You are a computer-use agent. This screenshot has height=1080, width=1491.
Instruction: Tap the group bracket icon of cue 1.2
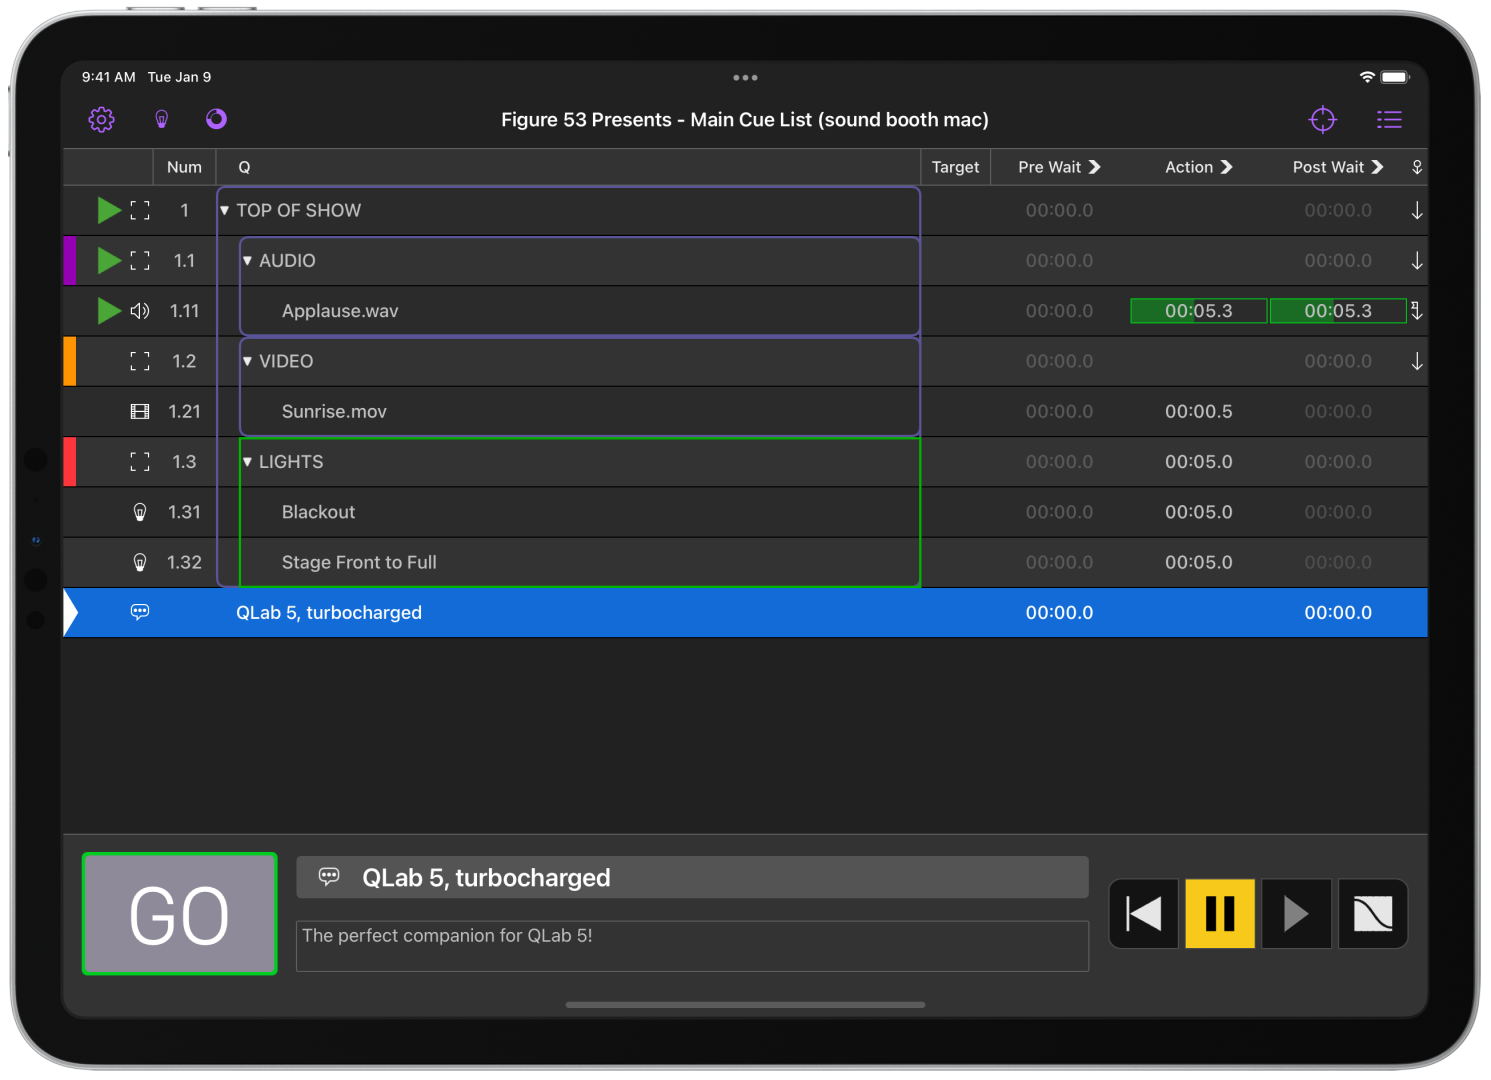[x=140, y=361]
